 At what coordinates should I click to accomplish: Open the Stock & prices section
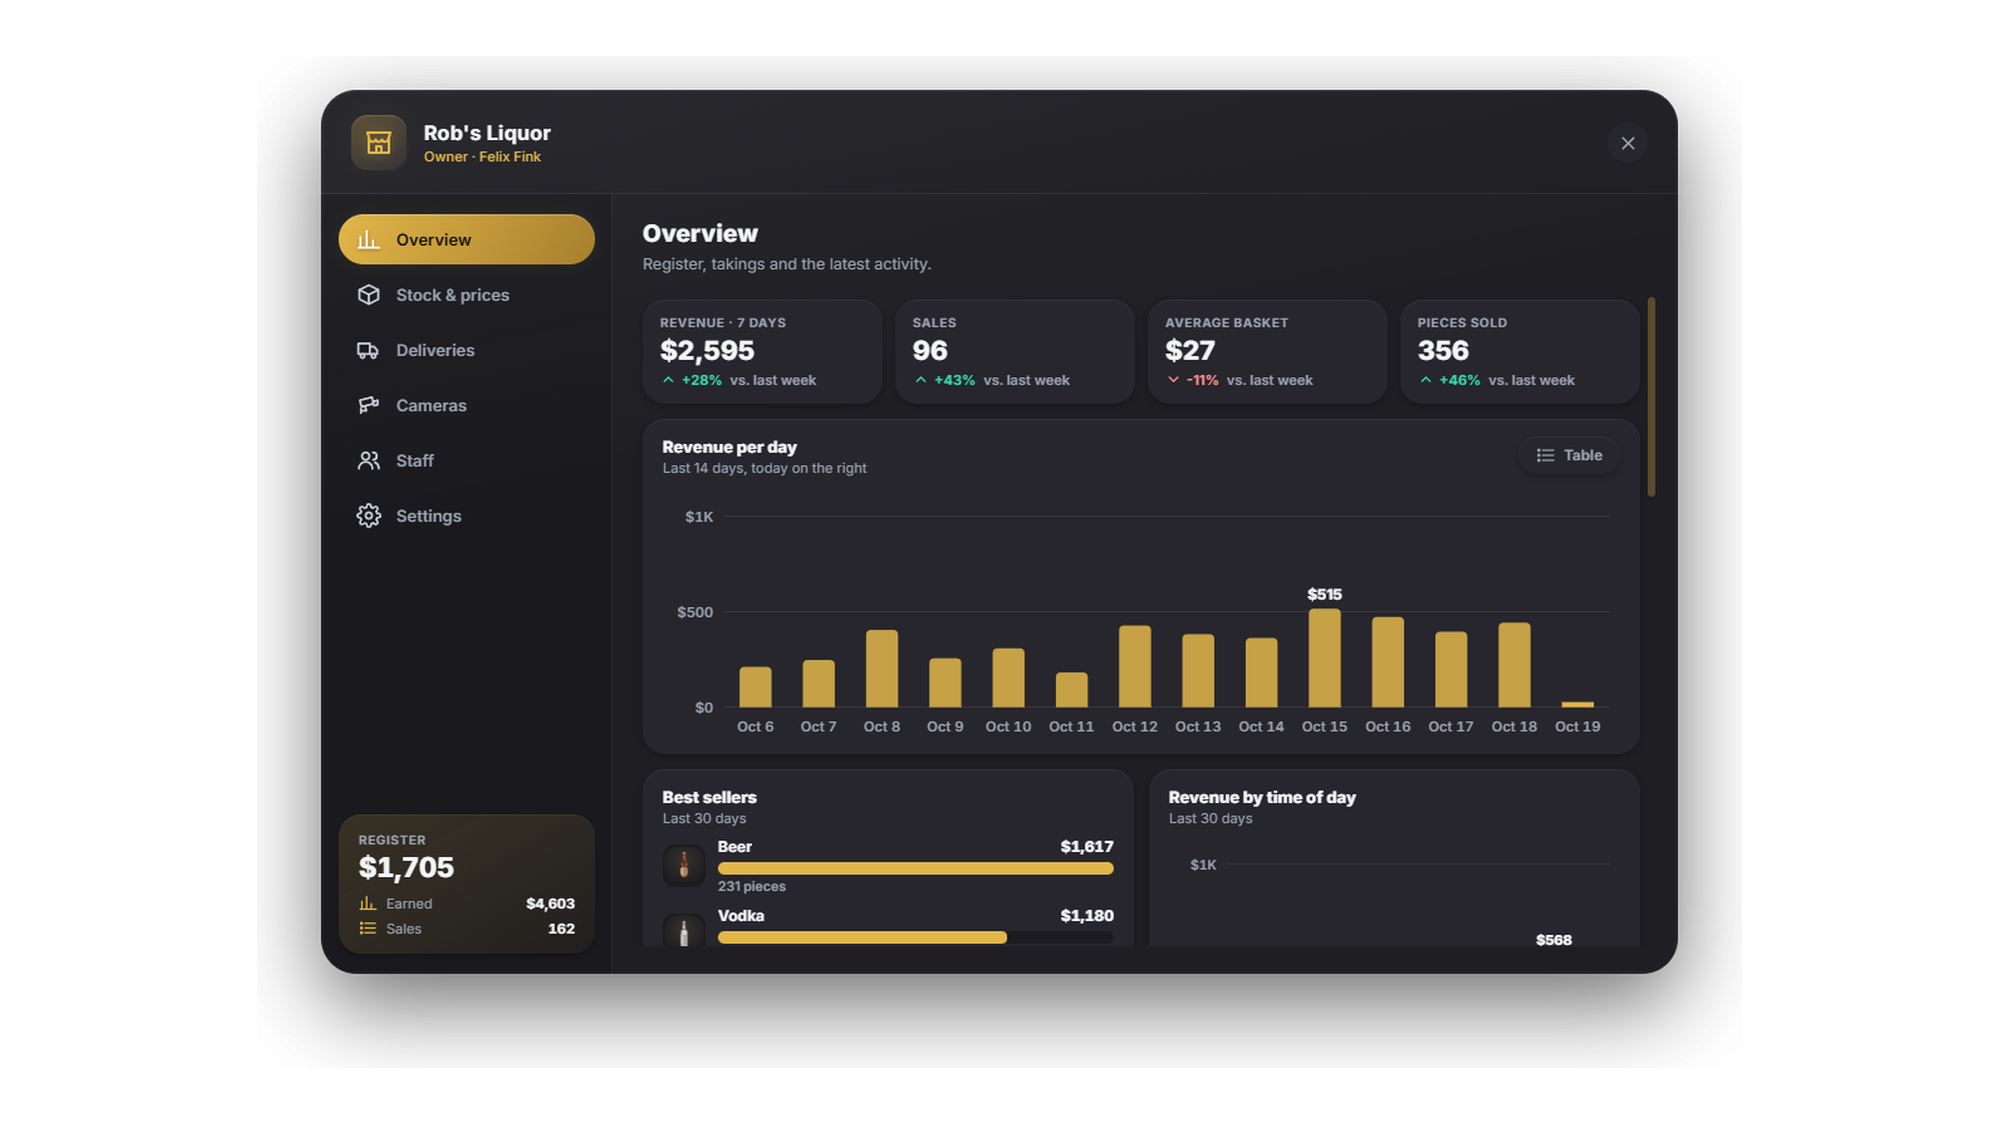(x=466, y=295)
